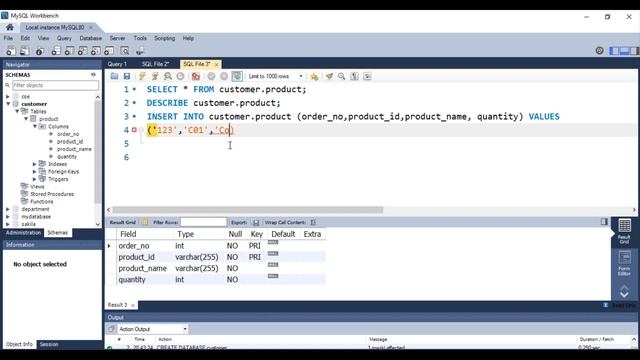Select the product_name column in Navigator

click(x=74, y=149)
